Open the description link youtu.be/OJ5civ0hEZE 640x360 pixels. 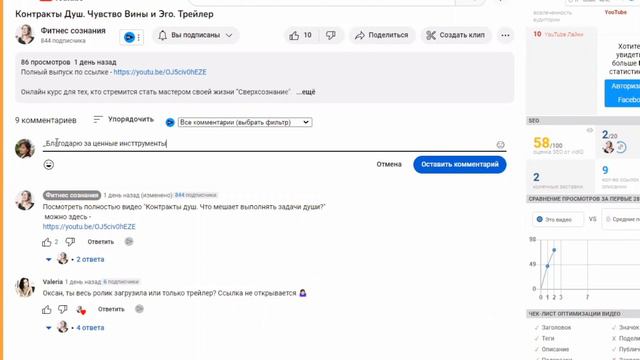(x=160, y=72)
